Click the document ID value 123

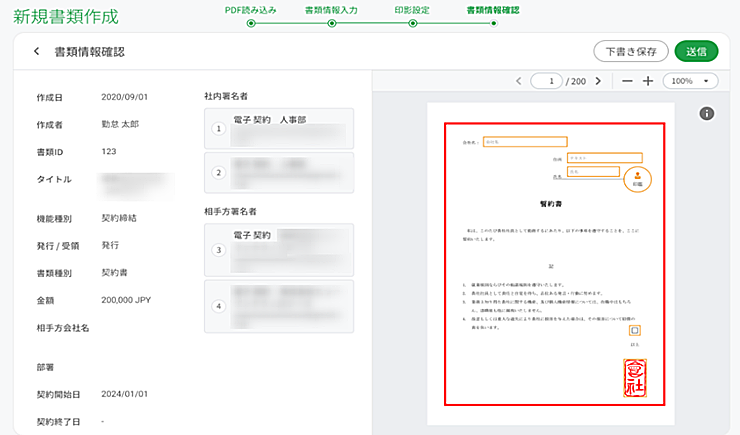point(109,151)
